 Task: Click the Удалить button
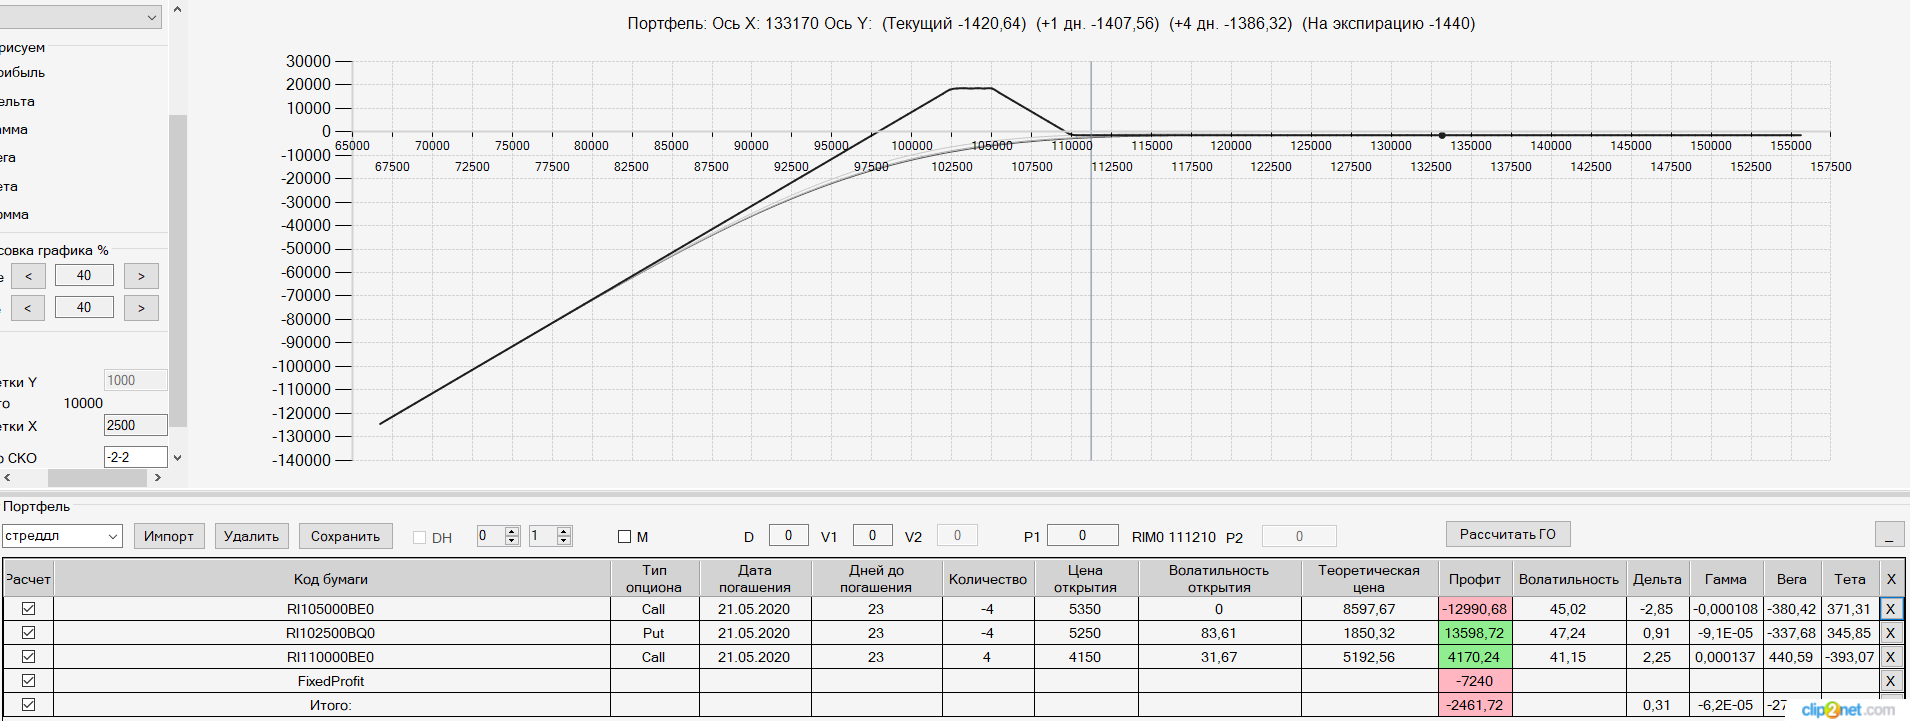pos(252,536)
